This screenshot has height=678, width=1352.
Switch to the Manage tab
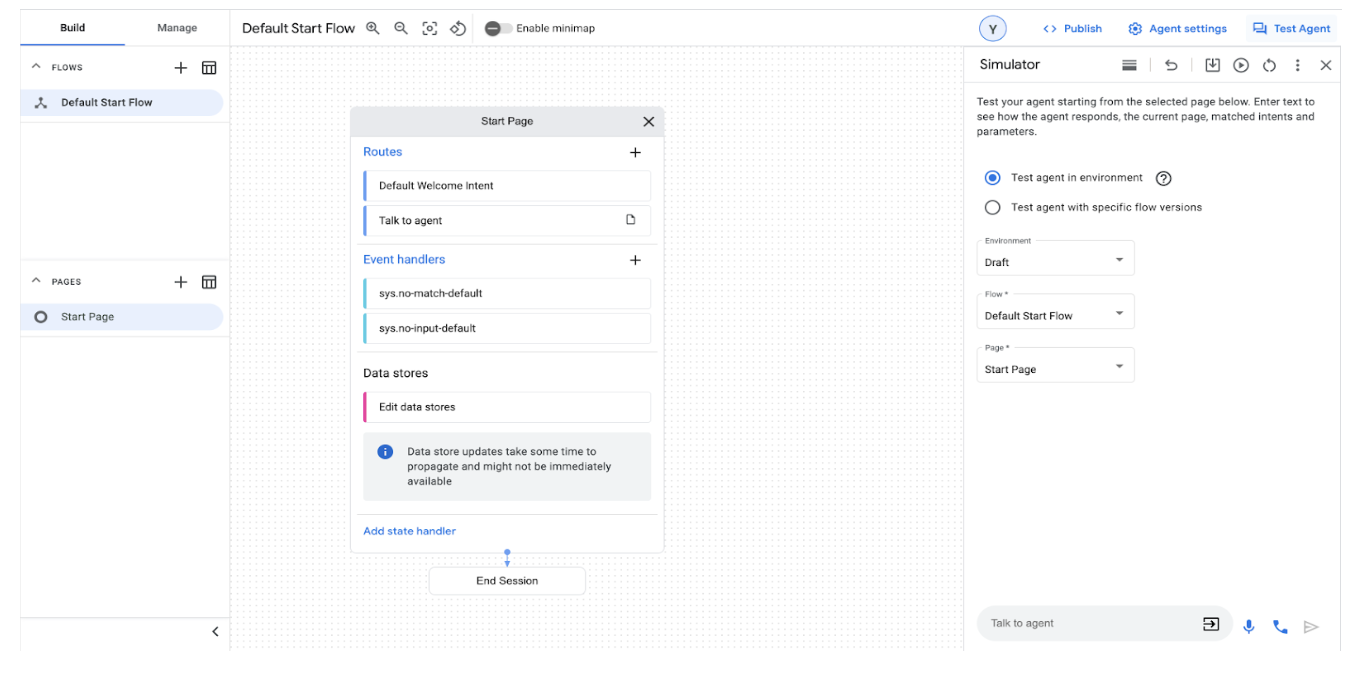(177, 28)
